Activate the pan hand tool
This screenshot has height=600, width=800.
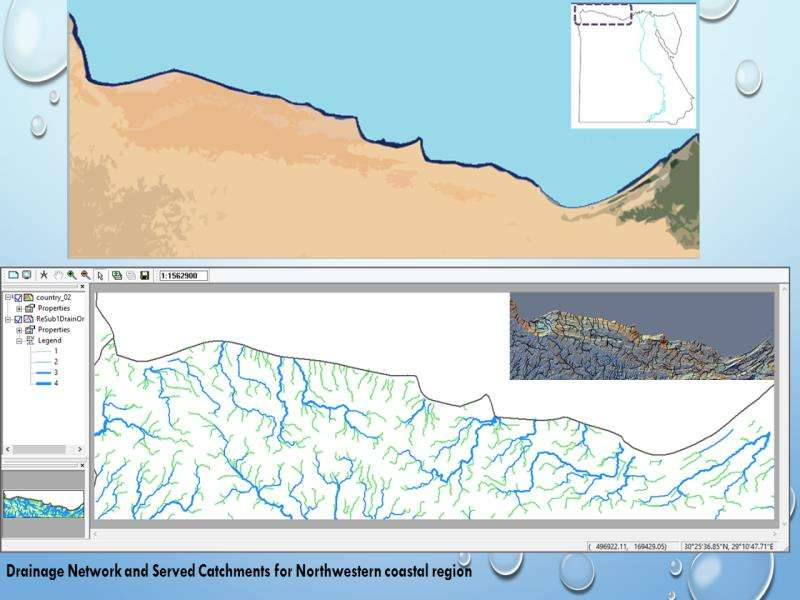(58, 275)
